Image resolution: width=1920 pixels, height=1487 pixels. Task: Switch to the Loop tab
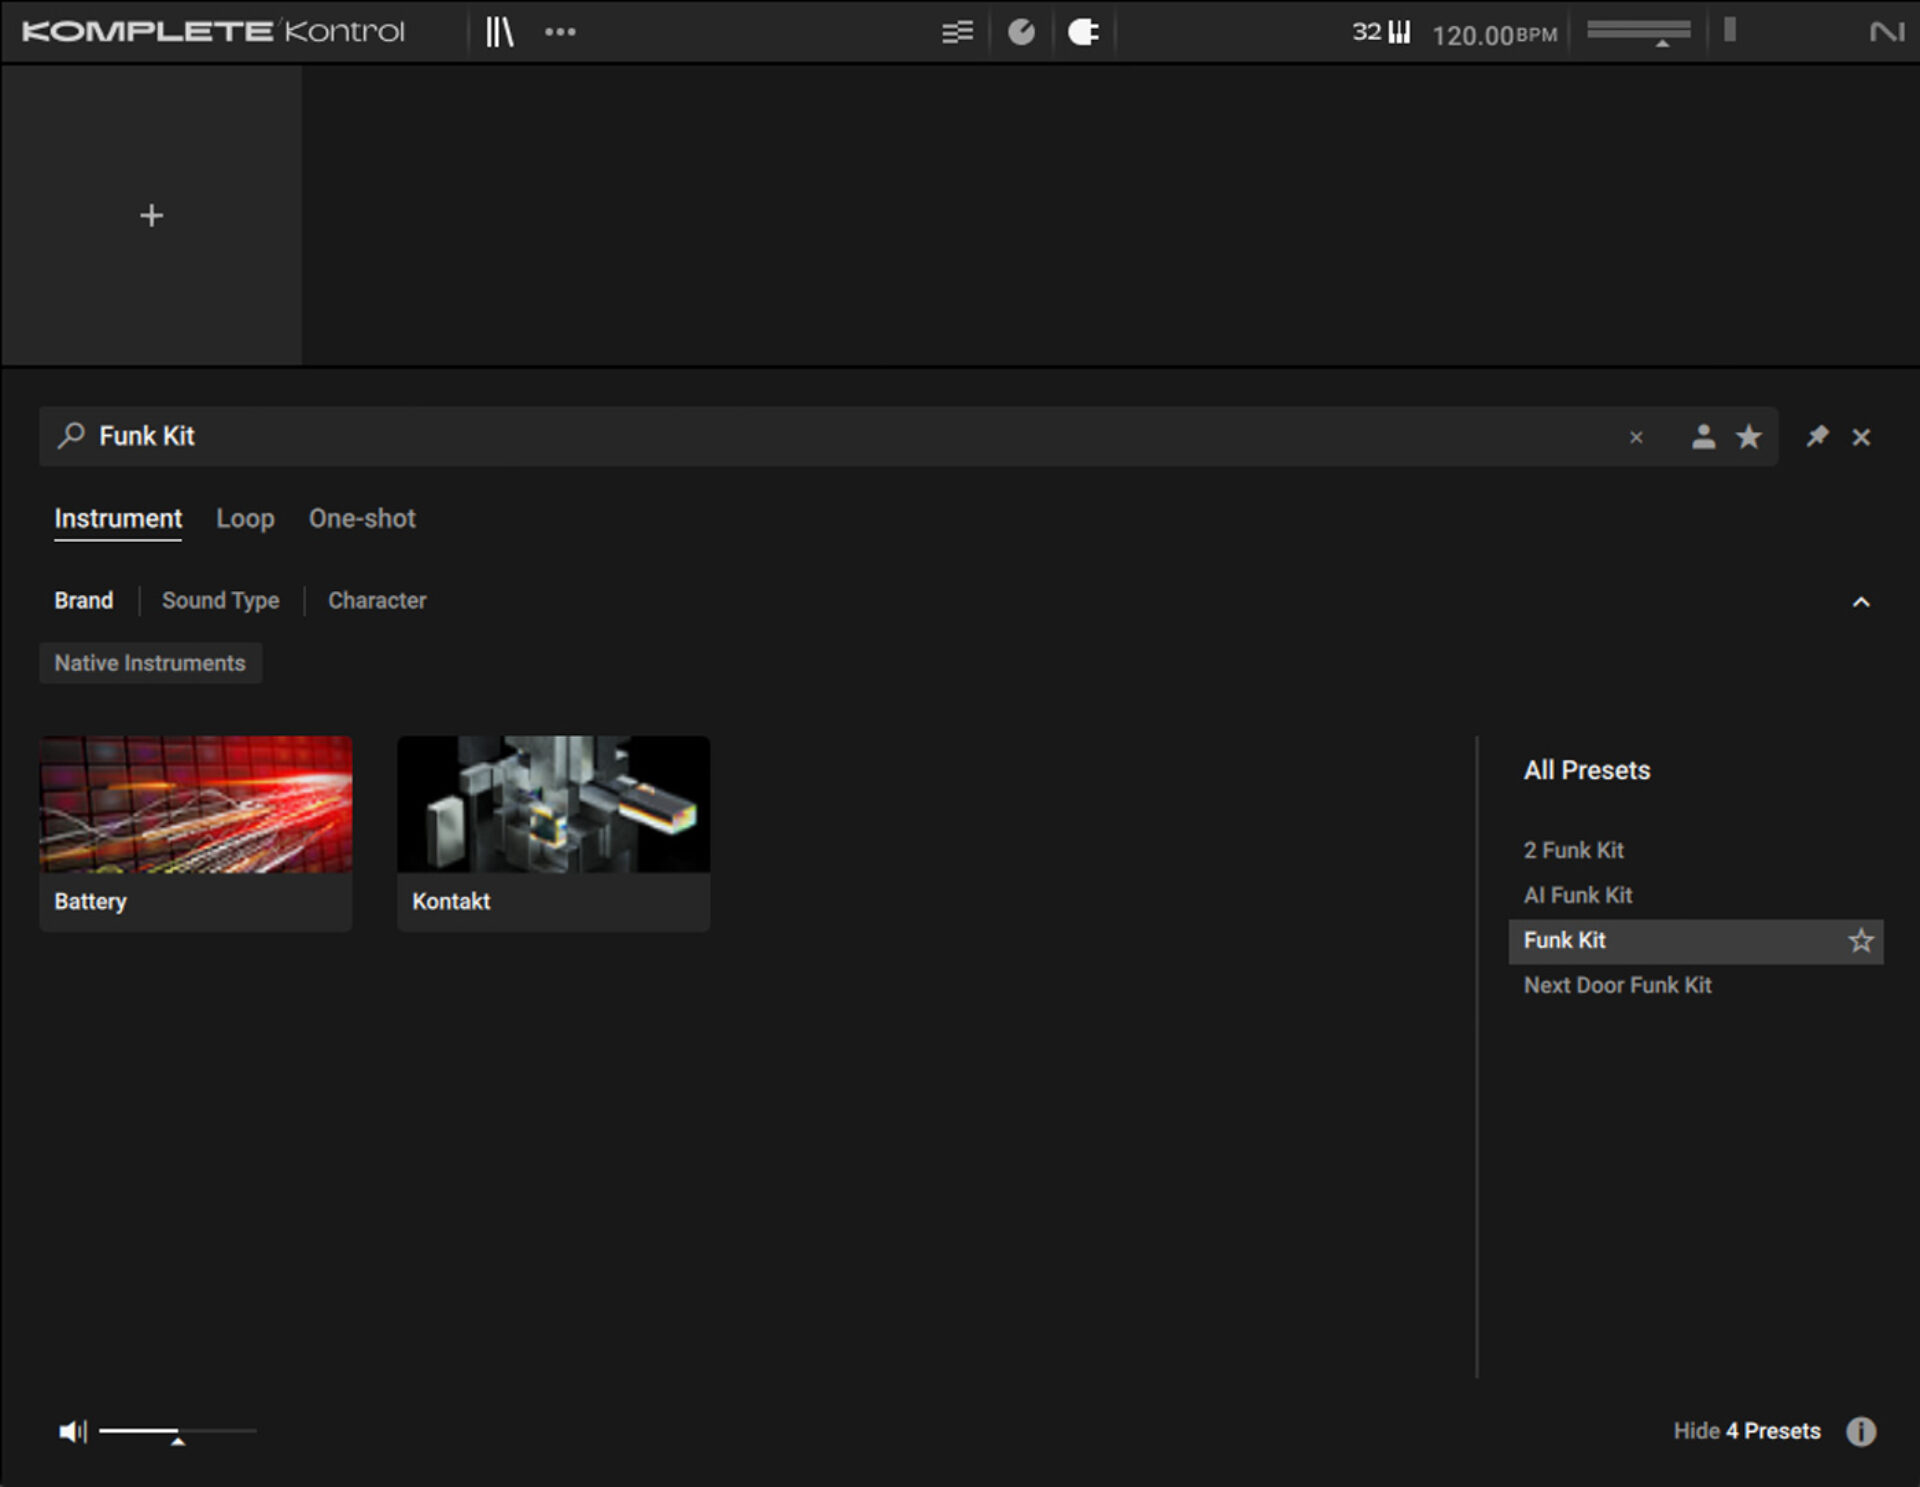tap(245, 519)
